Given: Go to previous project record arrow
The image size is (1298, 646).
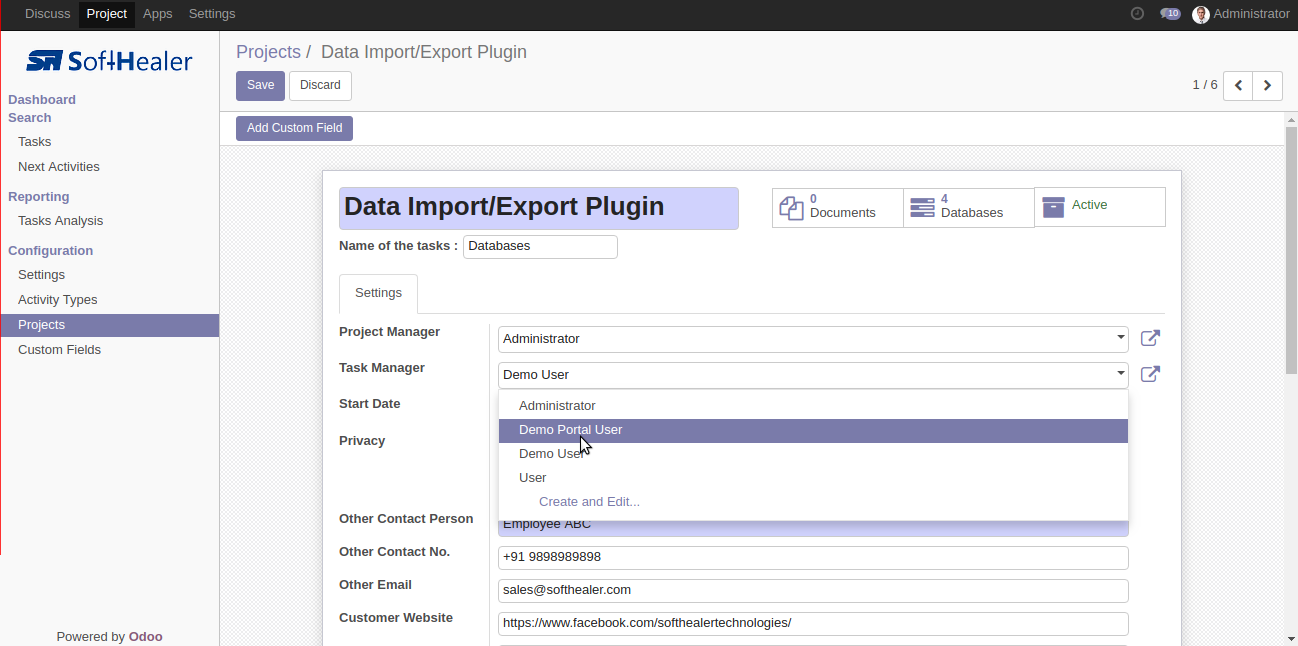Looking at the screenshot, I should coord(1238,85).
